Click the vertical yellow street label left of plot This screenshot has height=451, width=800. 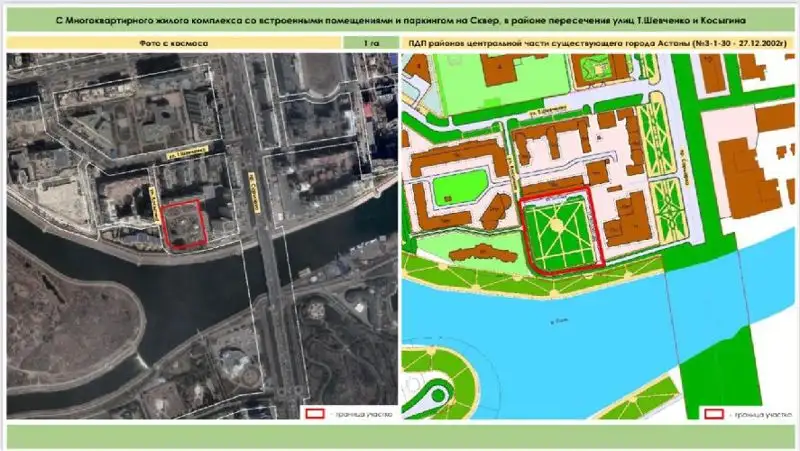(153, 196)
